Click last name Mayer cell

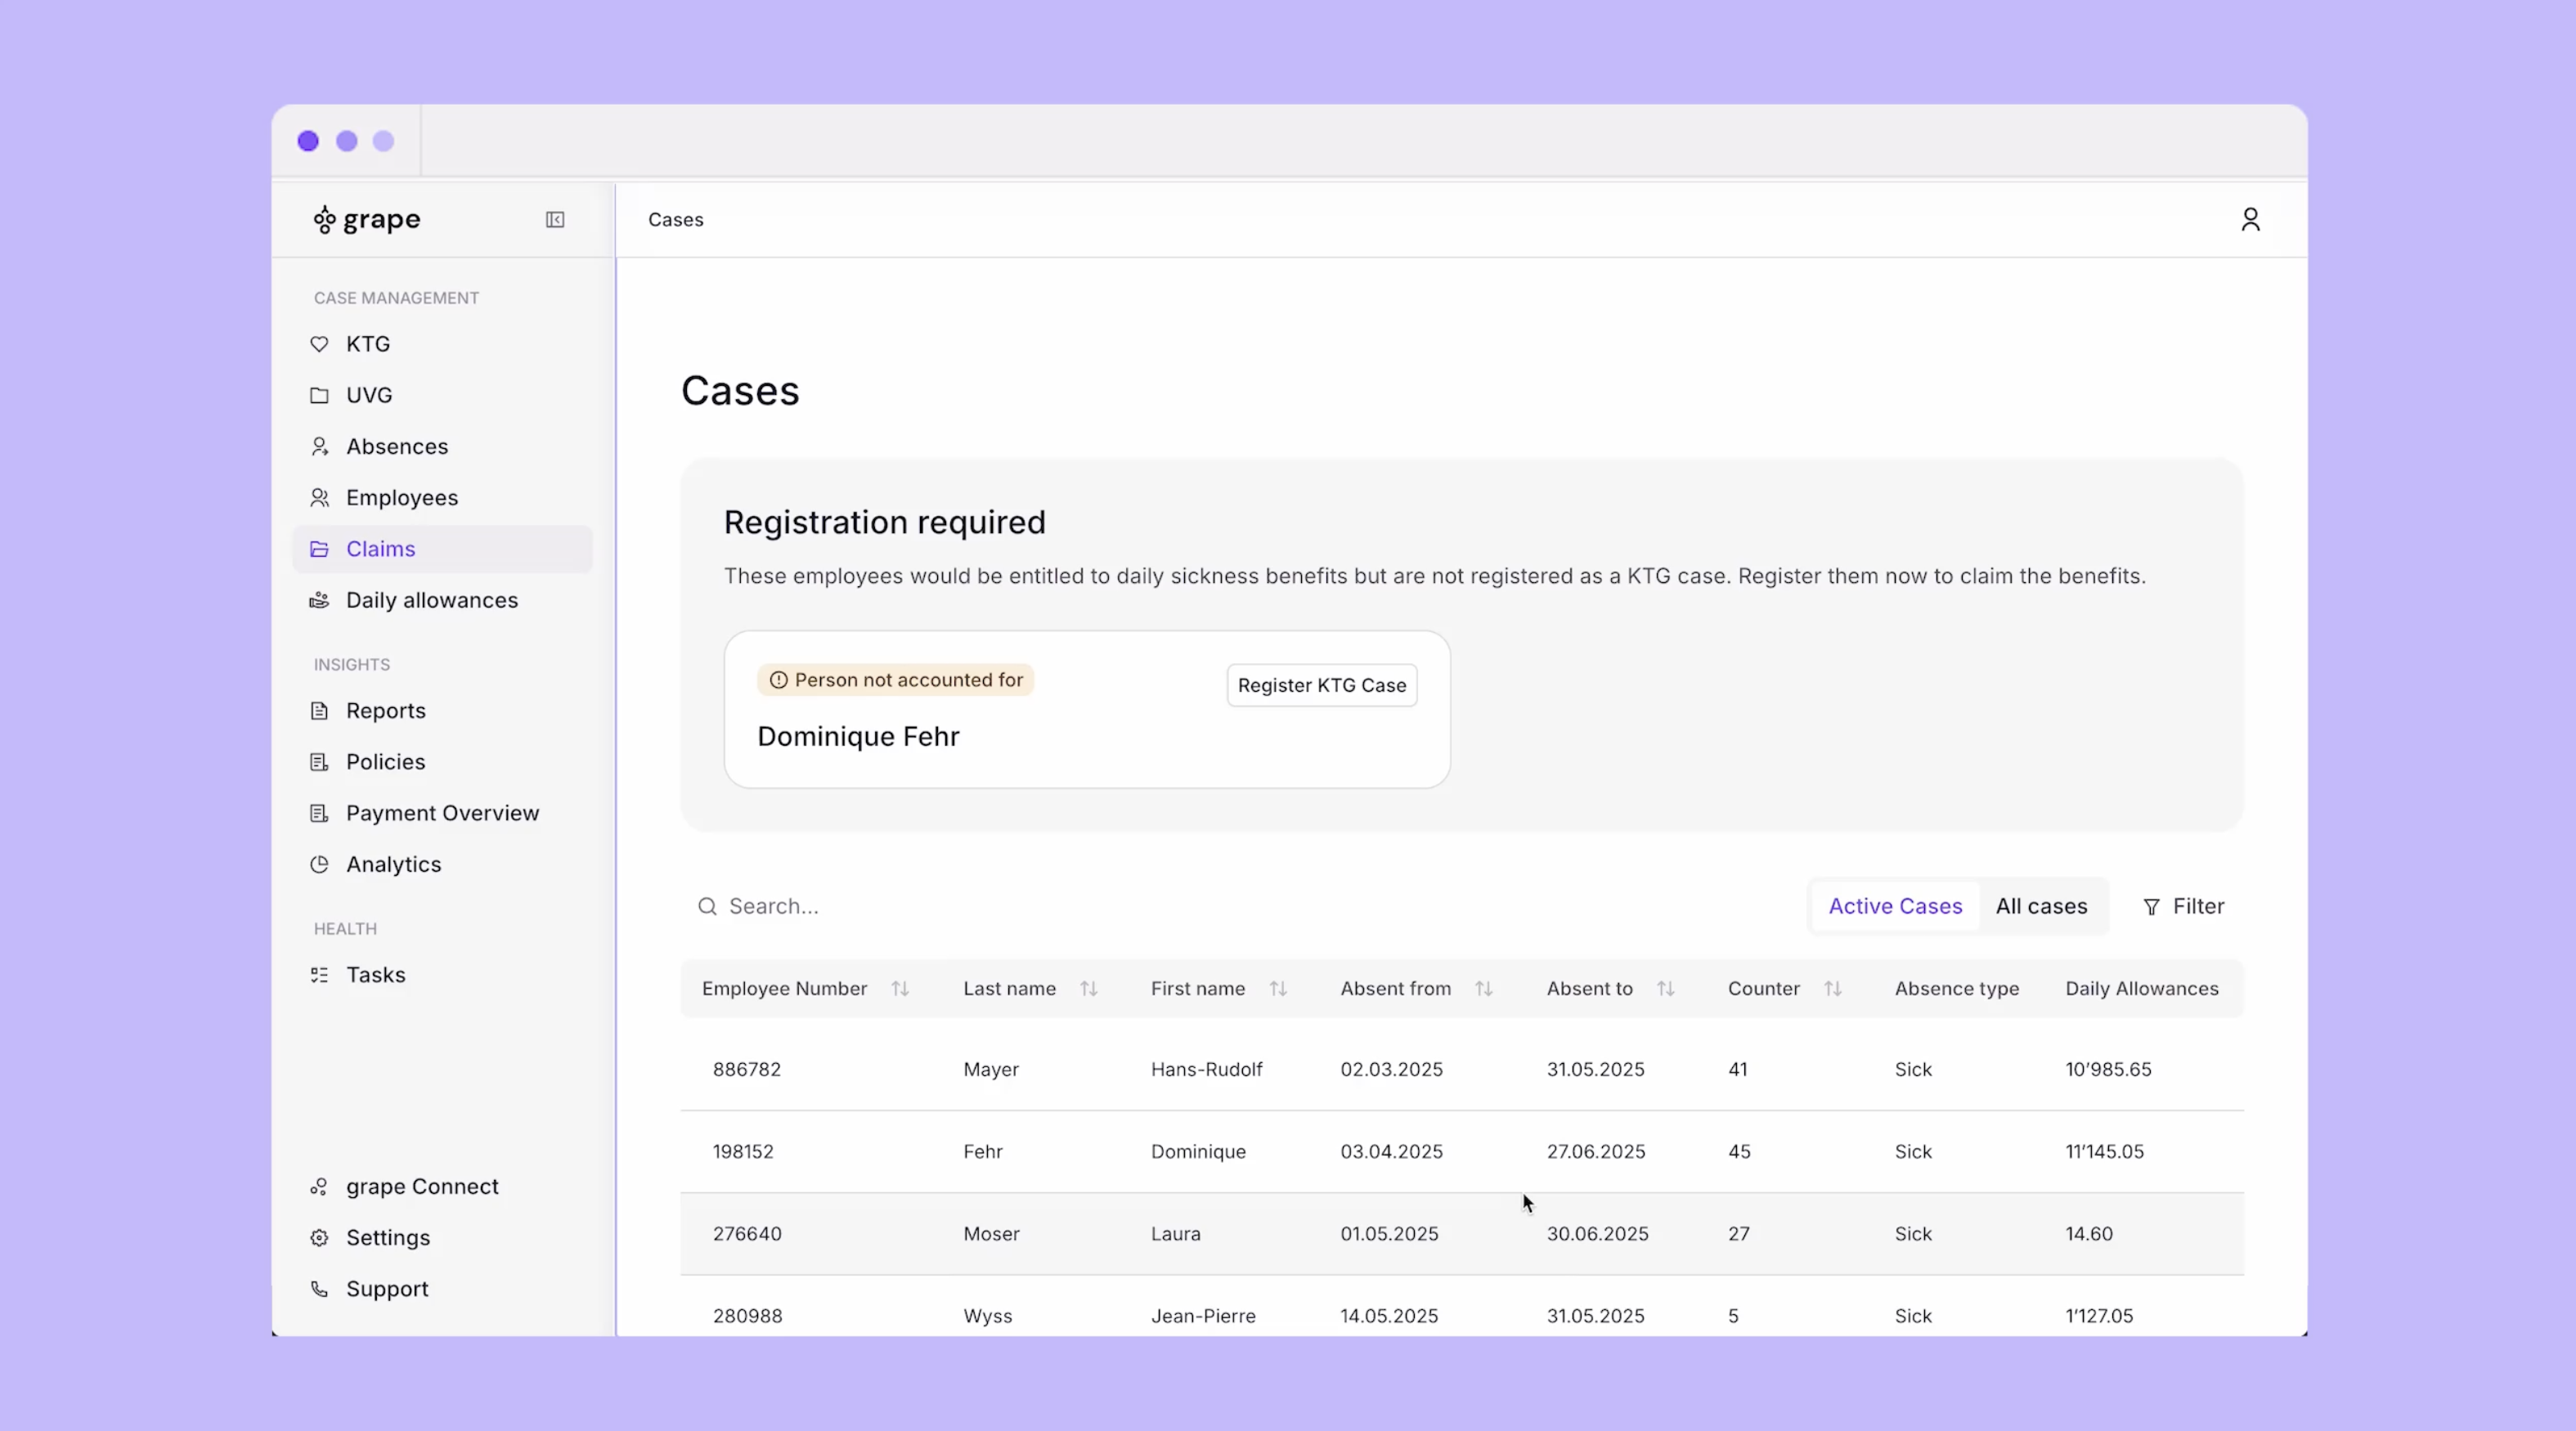pos(991,1069)
